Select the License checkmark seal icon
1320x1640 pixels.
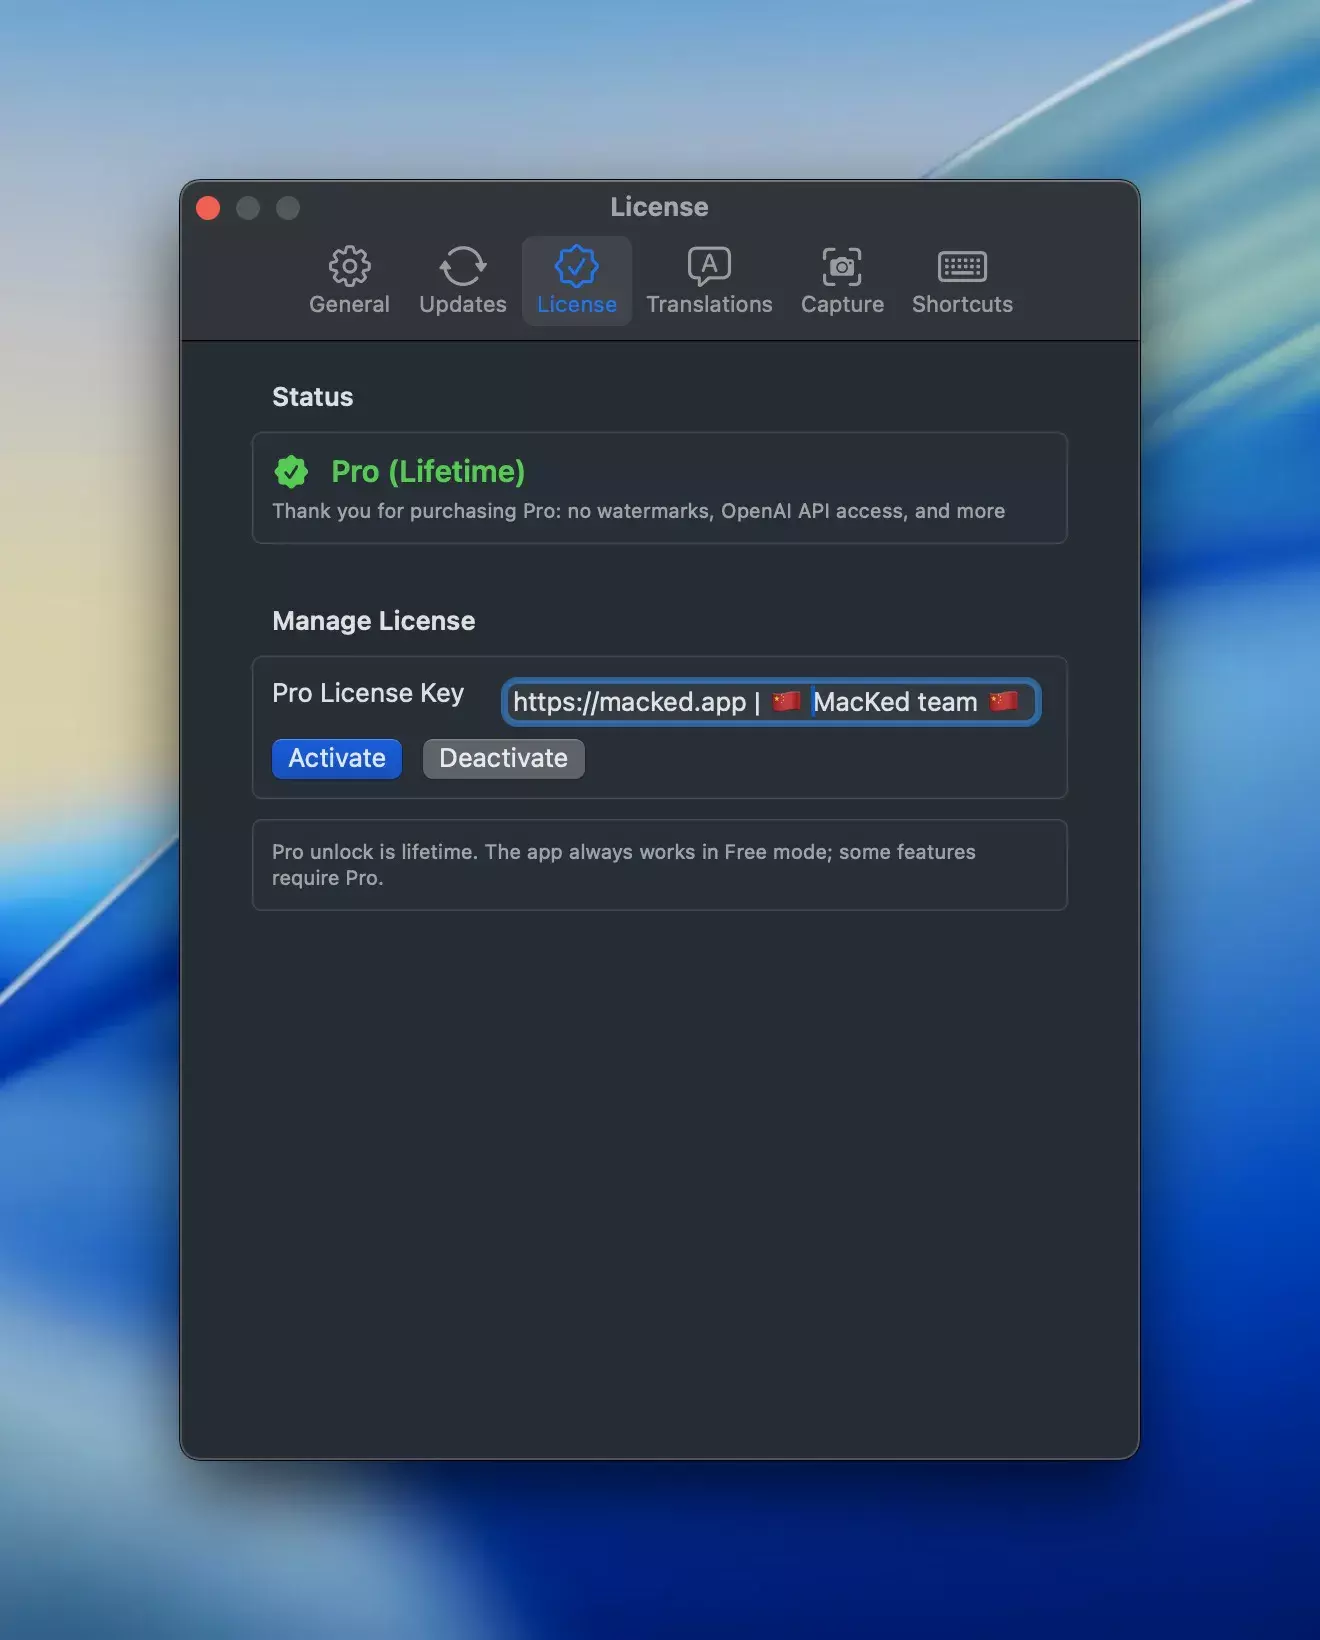[x=576, y=266]
